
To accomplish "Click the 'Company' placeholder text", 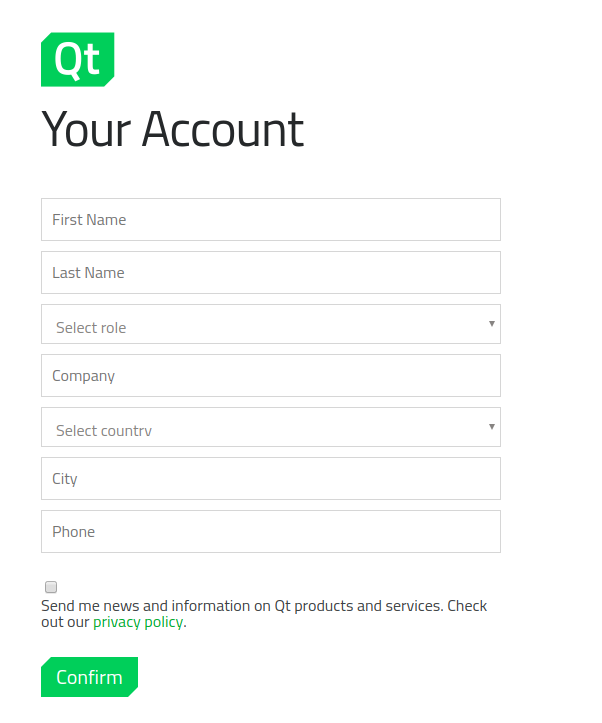I will point(83,376).
